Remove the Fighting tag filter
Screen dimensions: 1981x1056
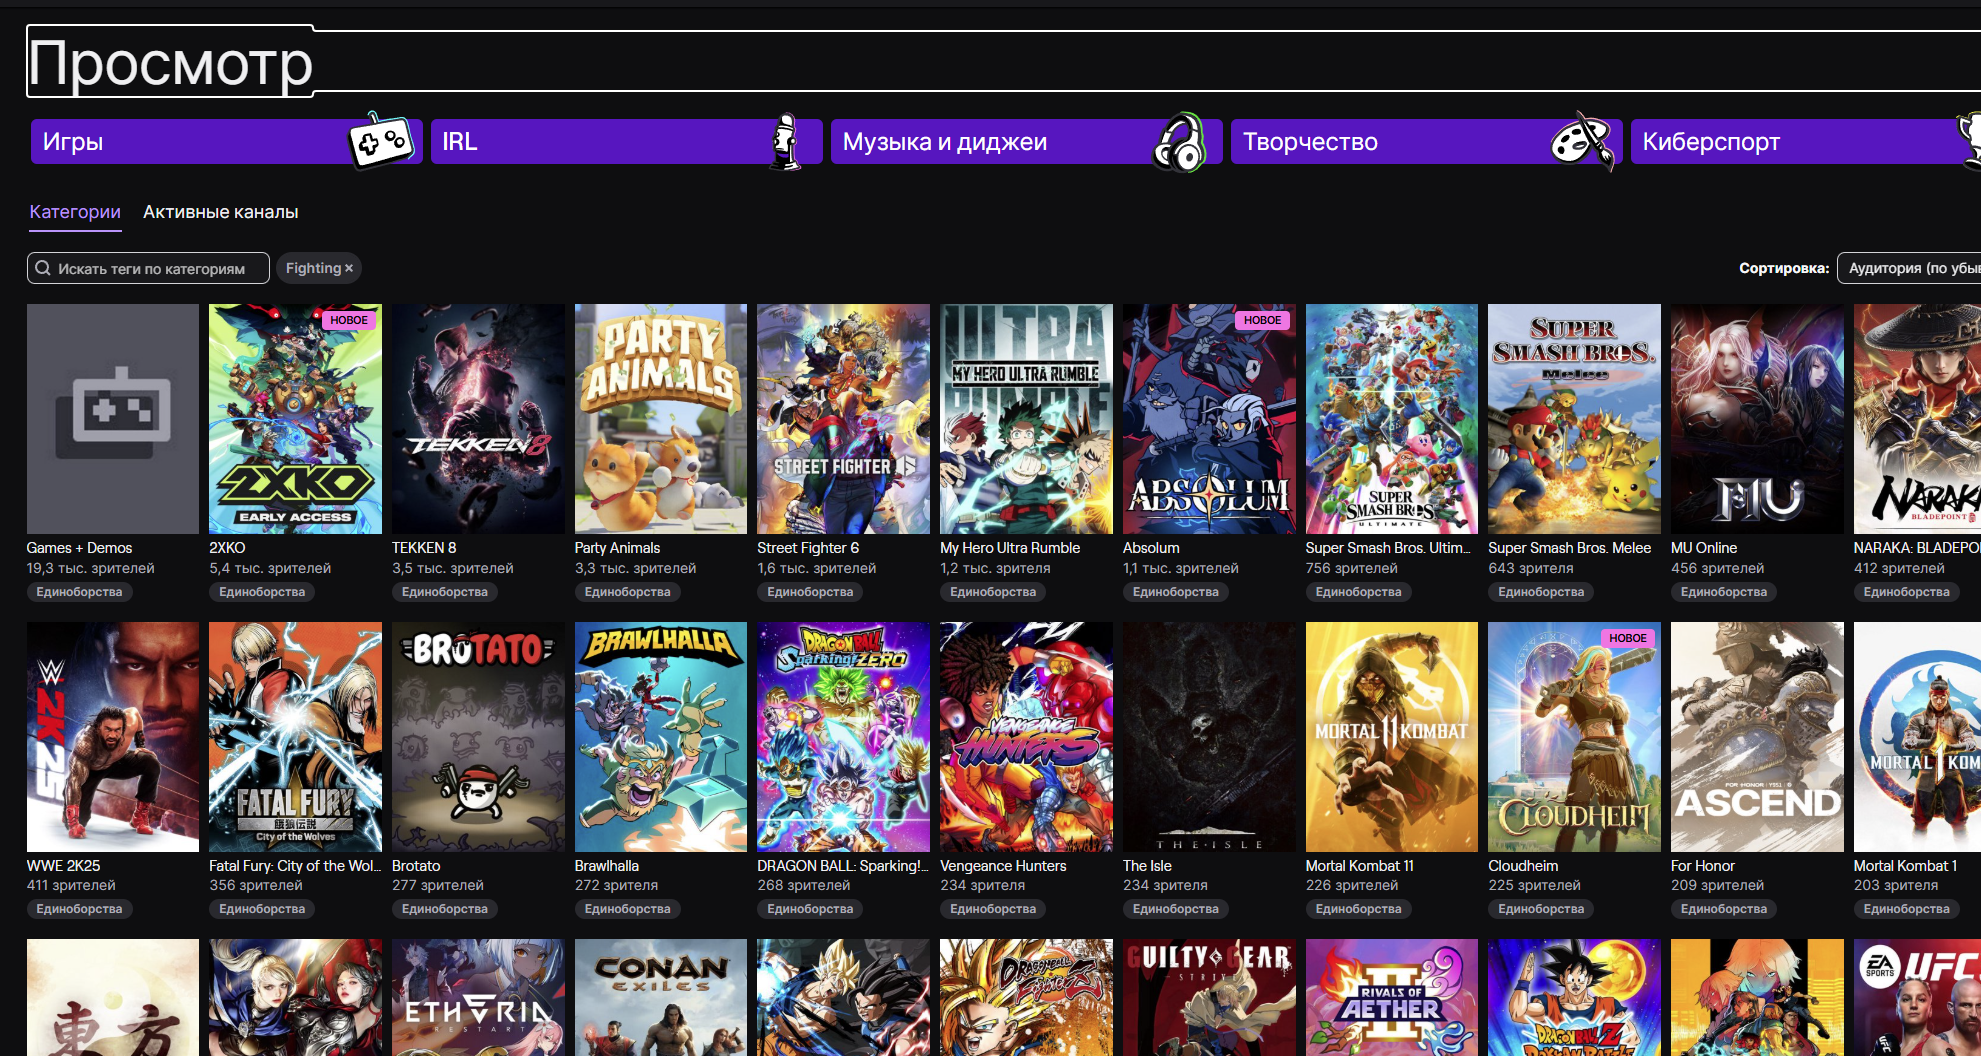tap(349, 268)
